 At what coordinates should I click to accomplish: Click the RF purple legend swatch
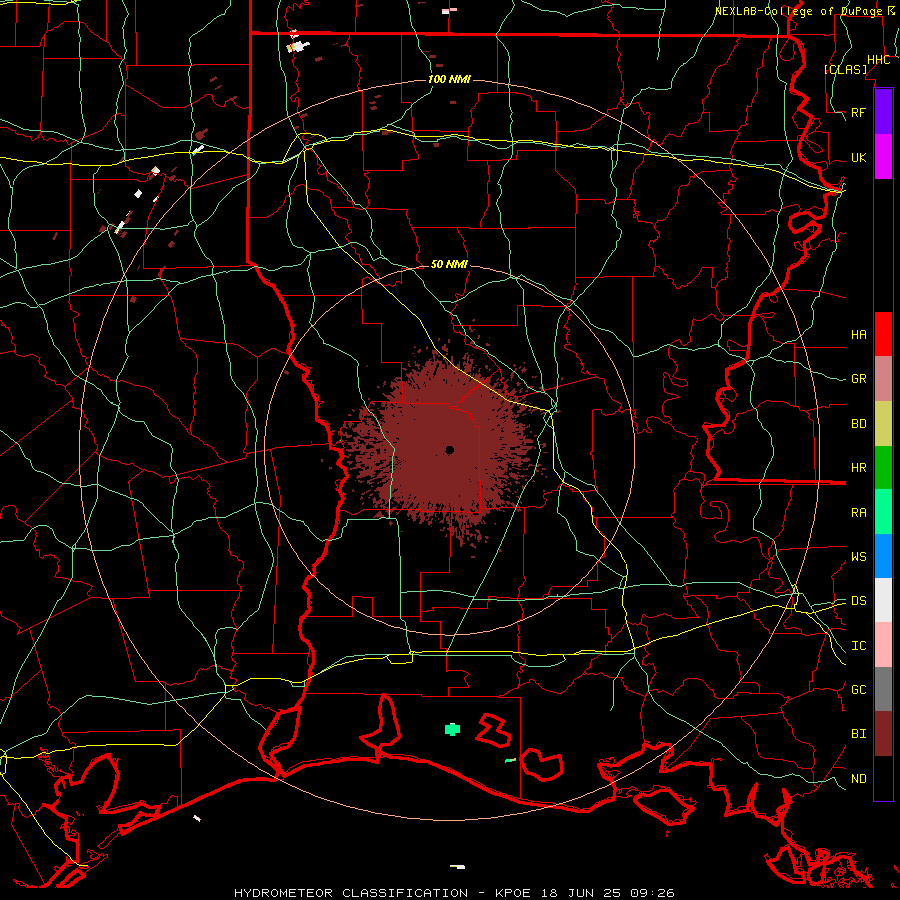click(x=883, y=111)
